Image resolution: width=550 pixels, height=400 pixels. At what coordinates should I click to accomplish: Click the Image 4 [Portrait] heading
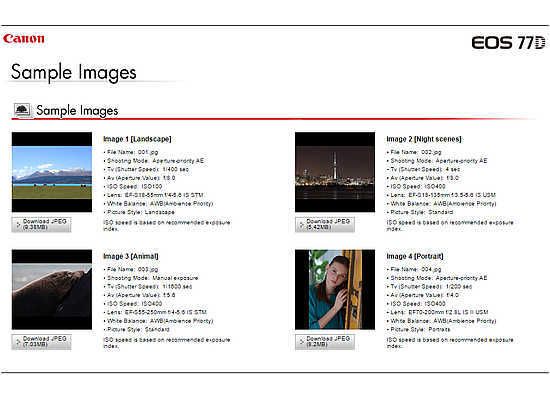click(x=415, y=256)
